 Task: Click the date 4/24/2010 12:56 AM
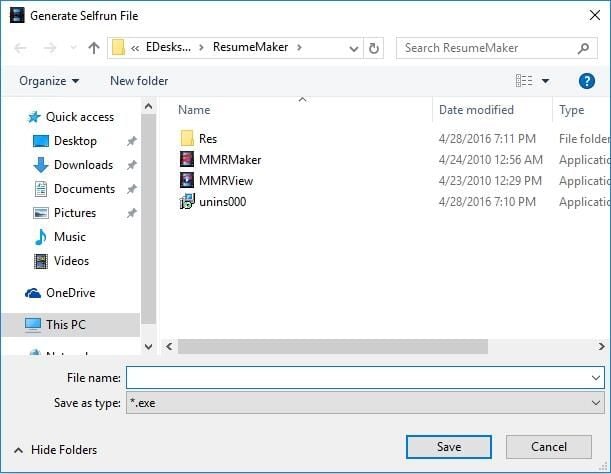pyautogui.click(x=491, y=160)
